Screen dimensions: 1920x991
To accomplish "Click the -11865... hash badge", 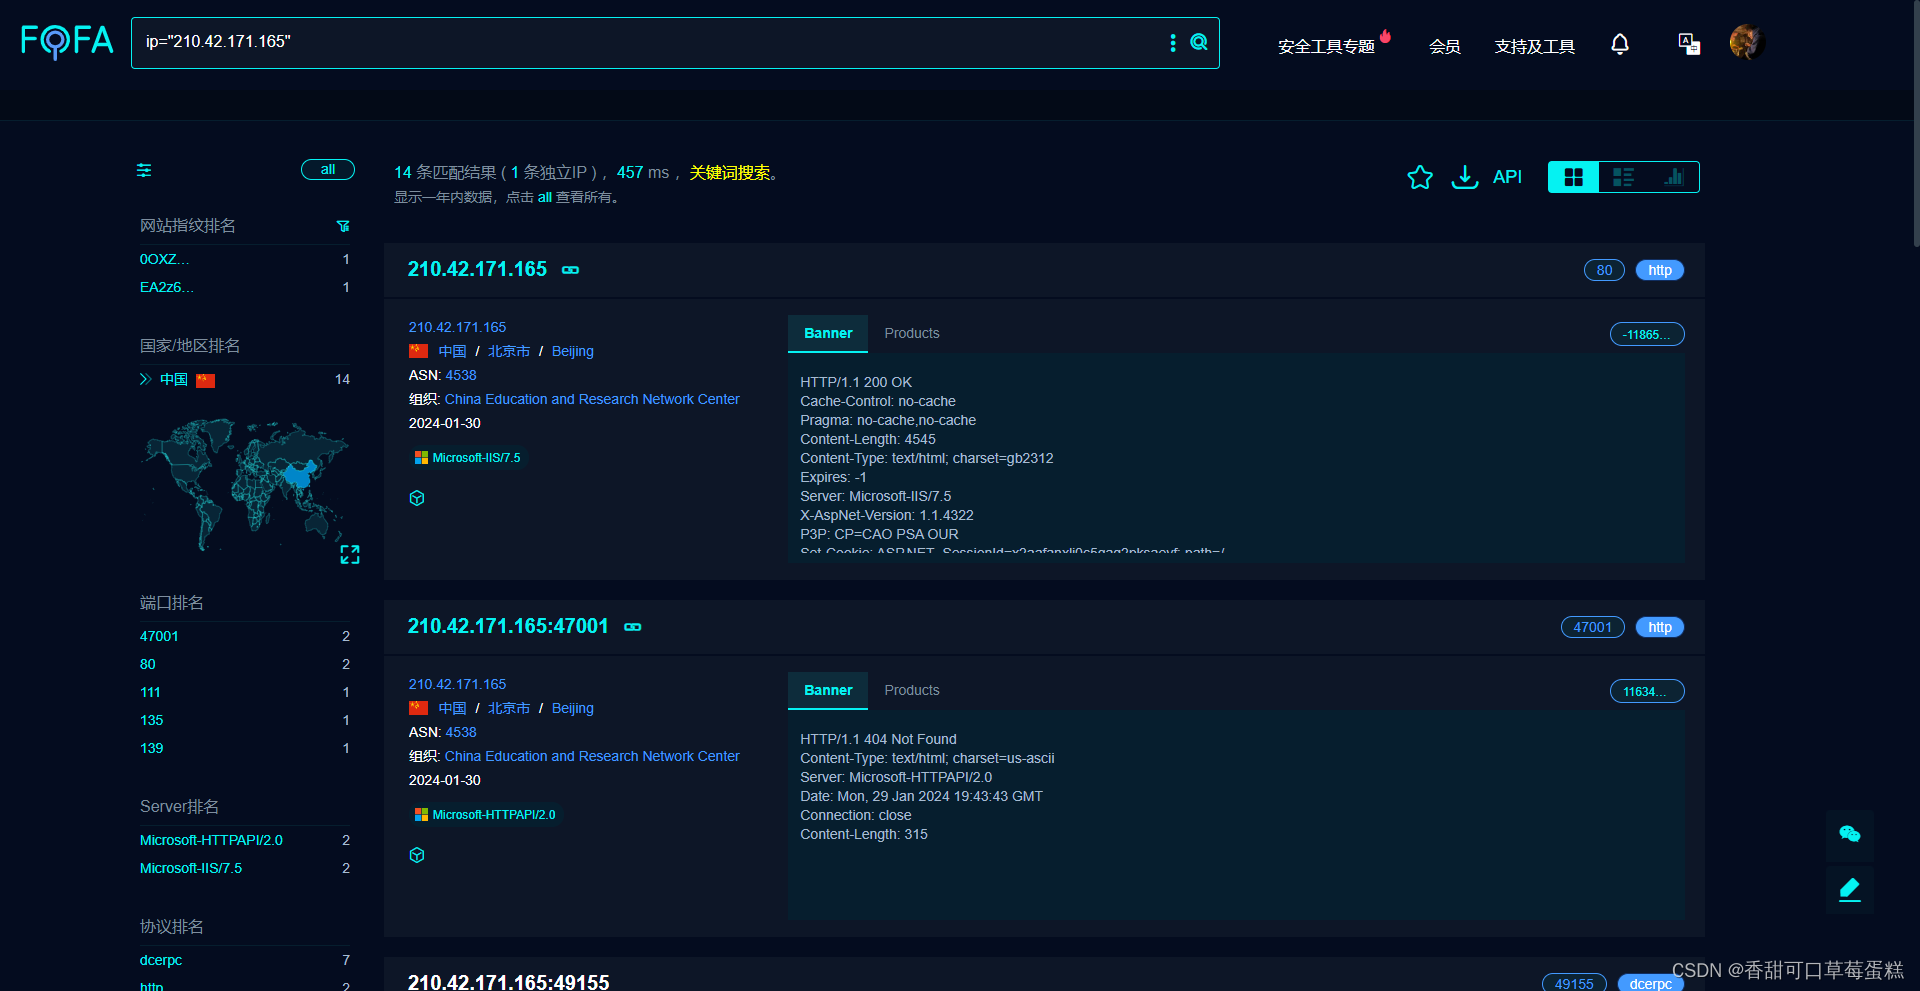I will coord(1647,334).
